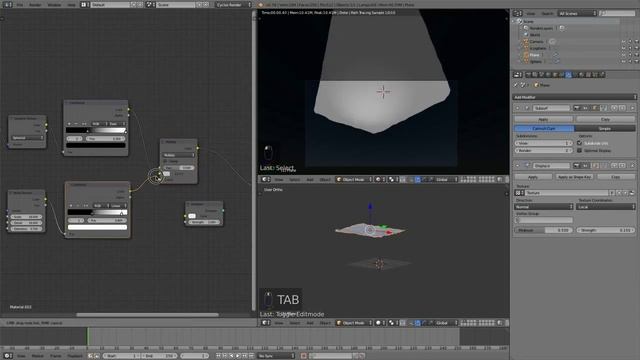Screen dimensions: 640x360
Task: Open the Modifiers wrench tab
Action: click(x=568, y=75)
